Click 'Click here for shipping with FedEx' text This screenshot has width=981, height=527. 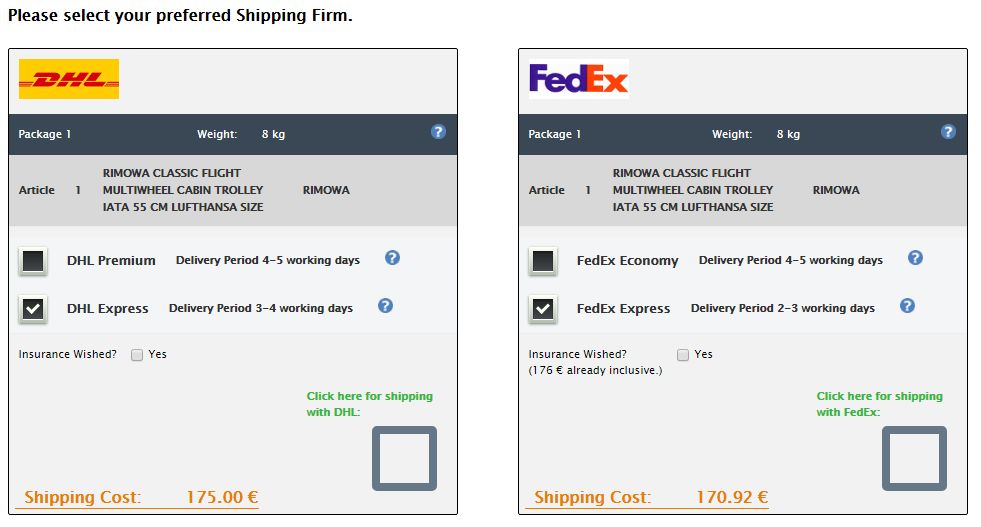(x=879, y=404)
